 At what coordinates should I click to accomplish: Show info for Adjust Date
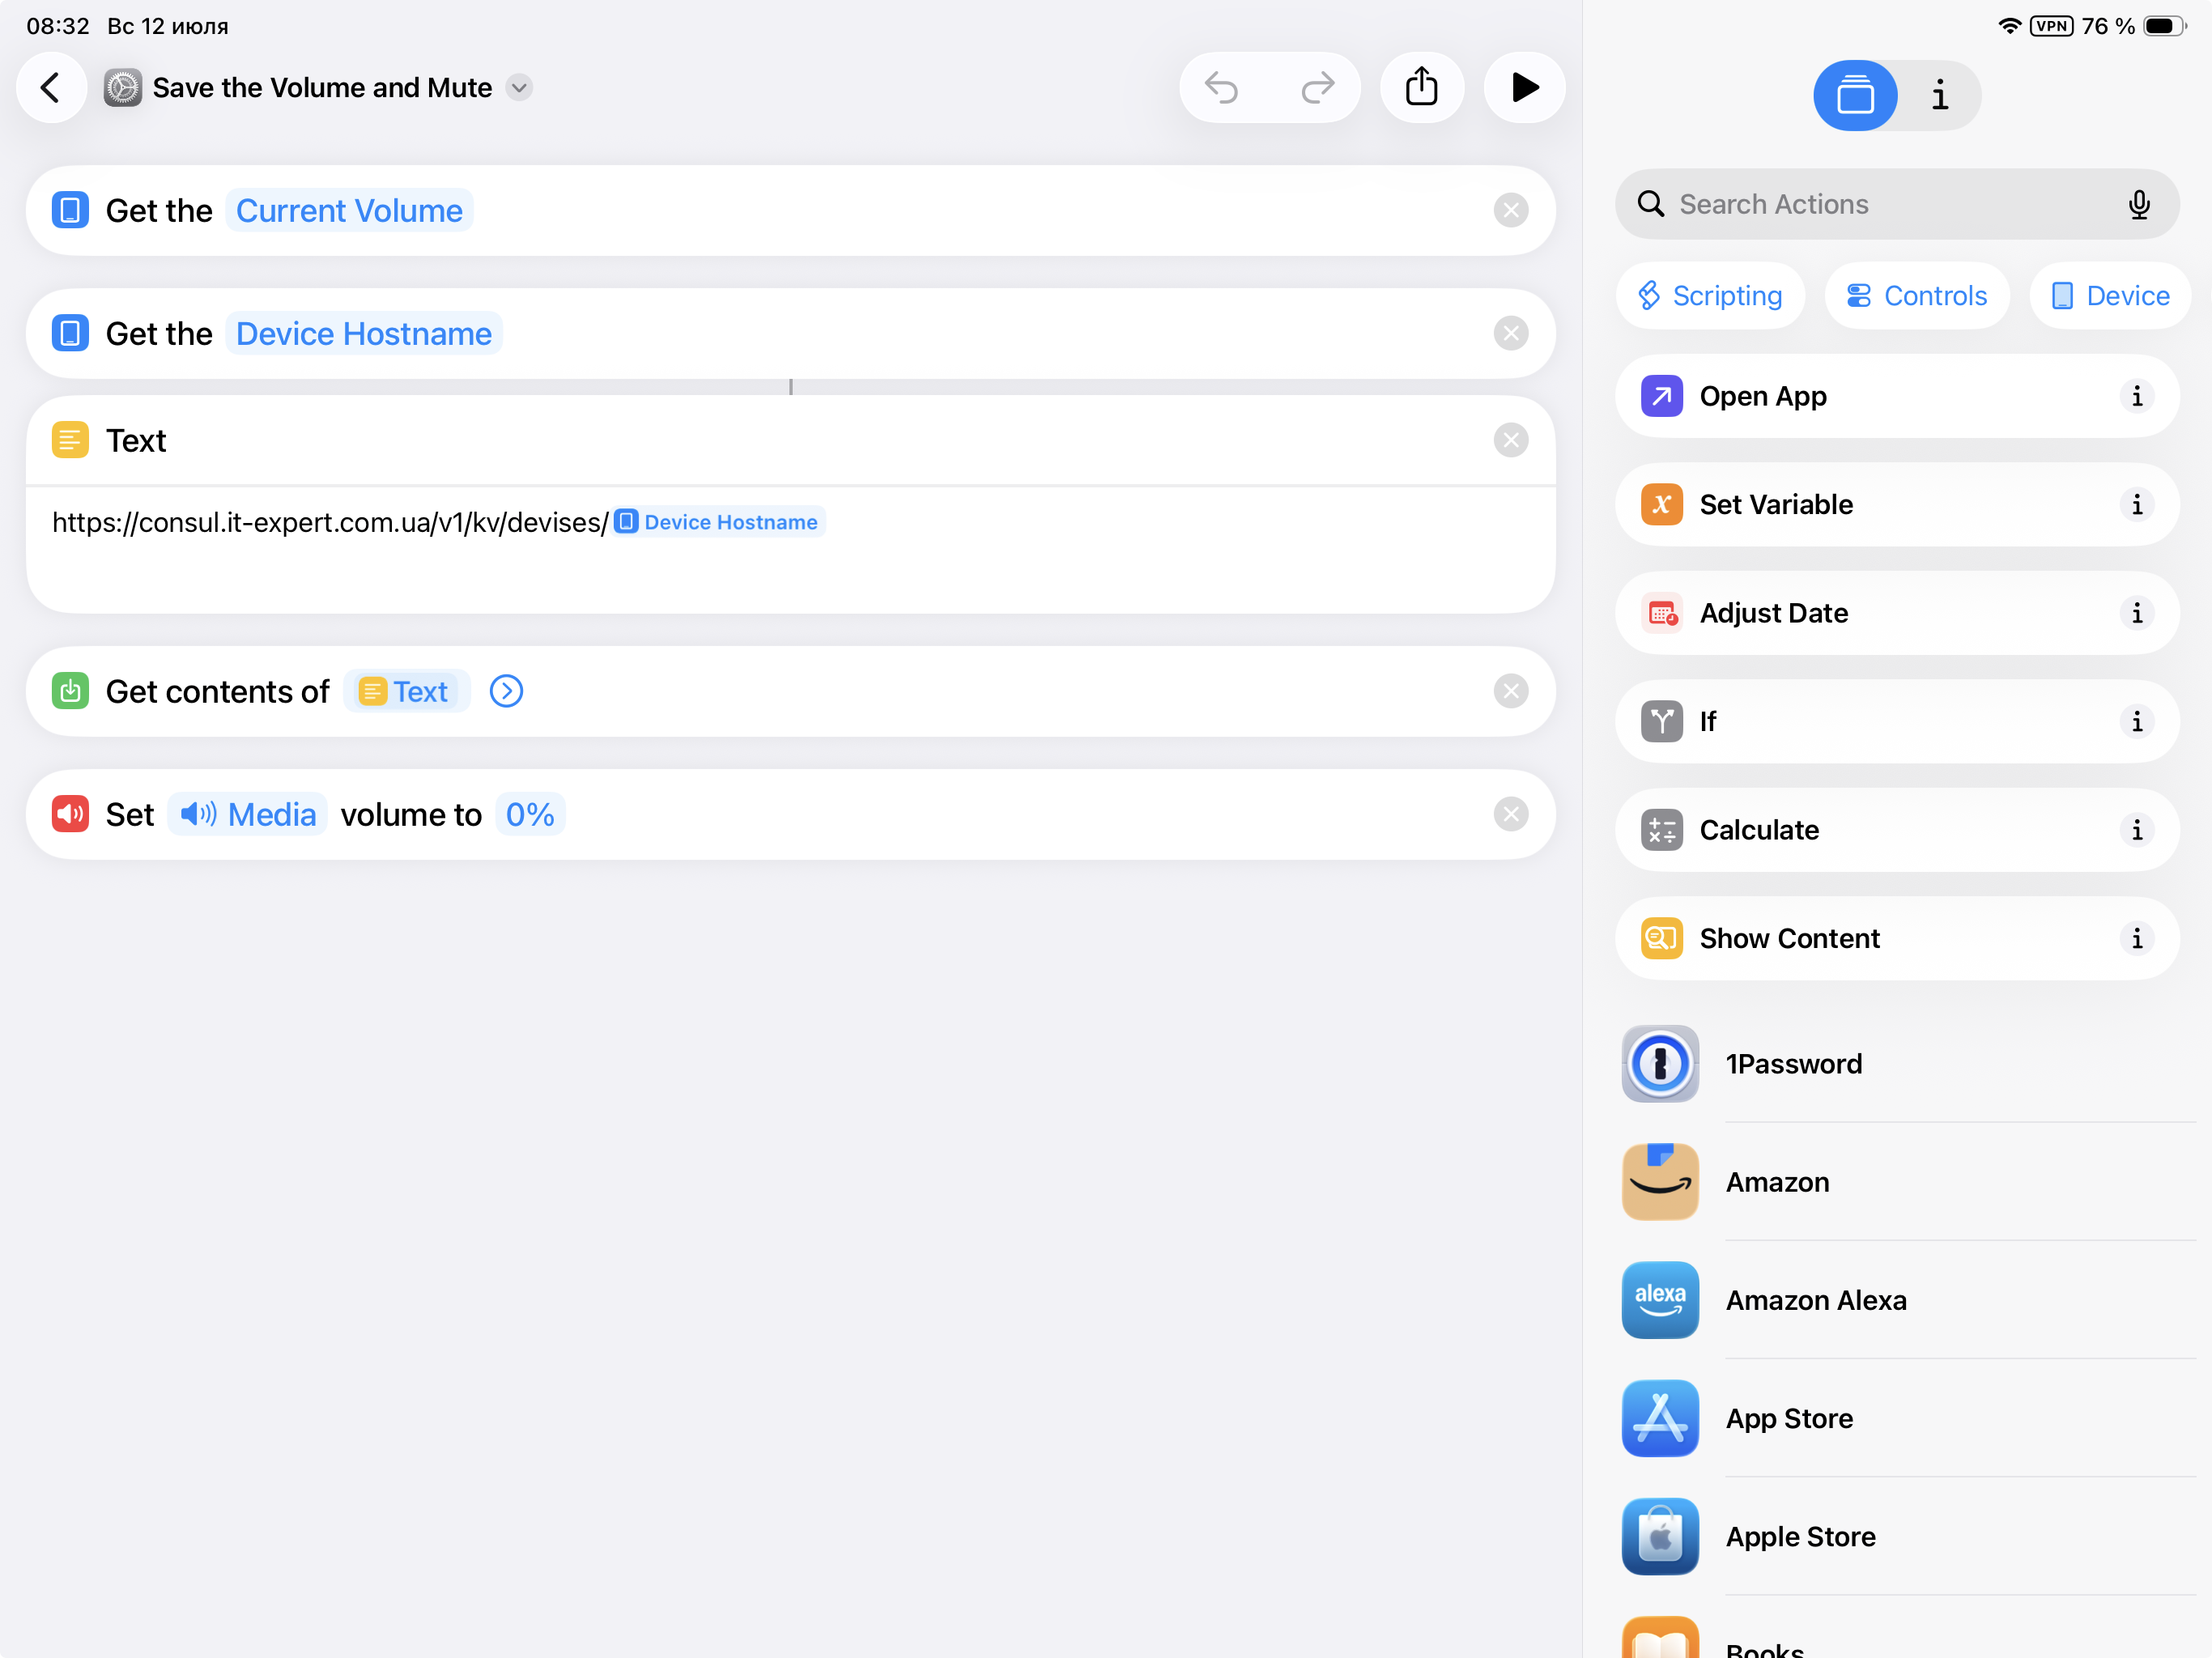[x=2137, y=613]
